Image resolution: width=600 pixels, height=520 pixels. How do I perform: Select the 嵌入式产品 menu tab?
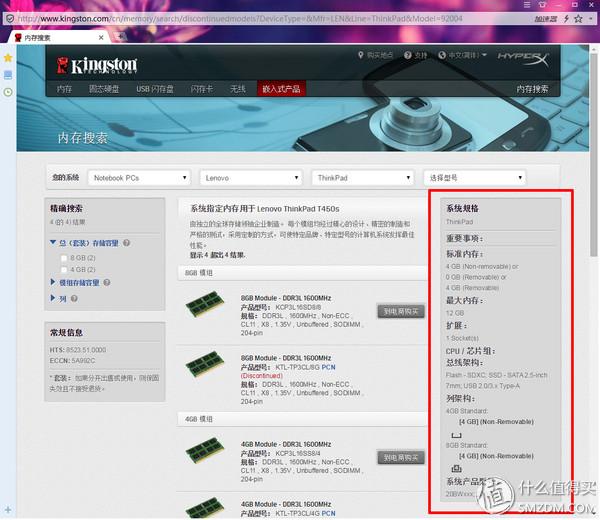tap(281, 89)
